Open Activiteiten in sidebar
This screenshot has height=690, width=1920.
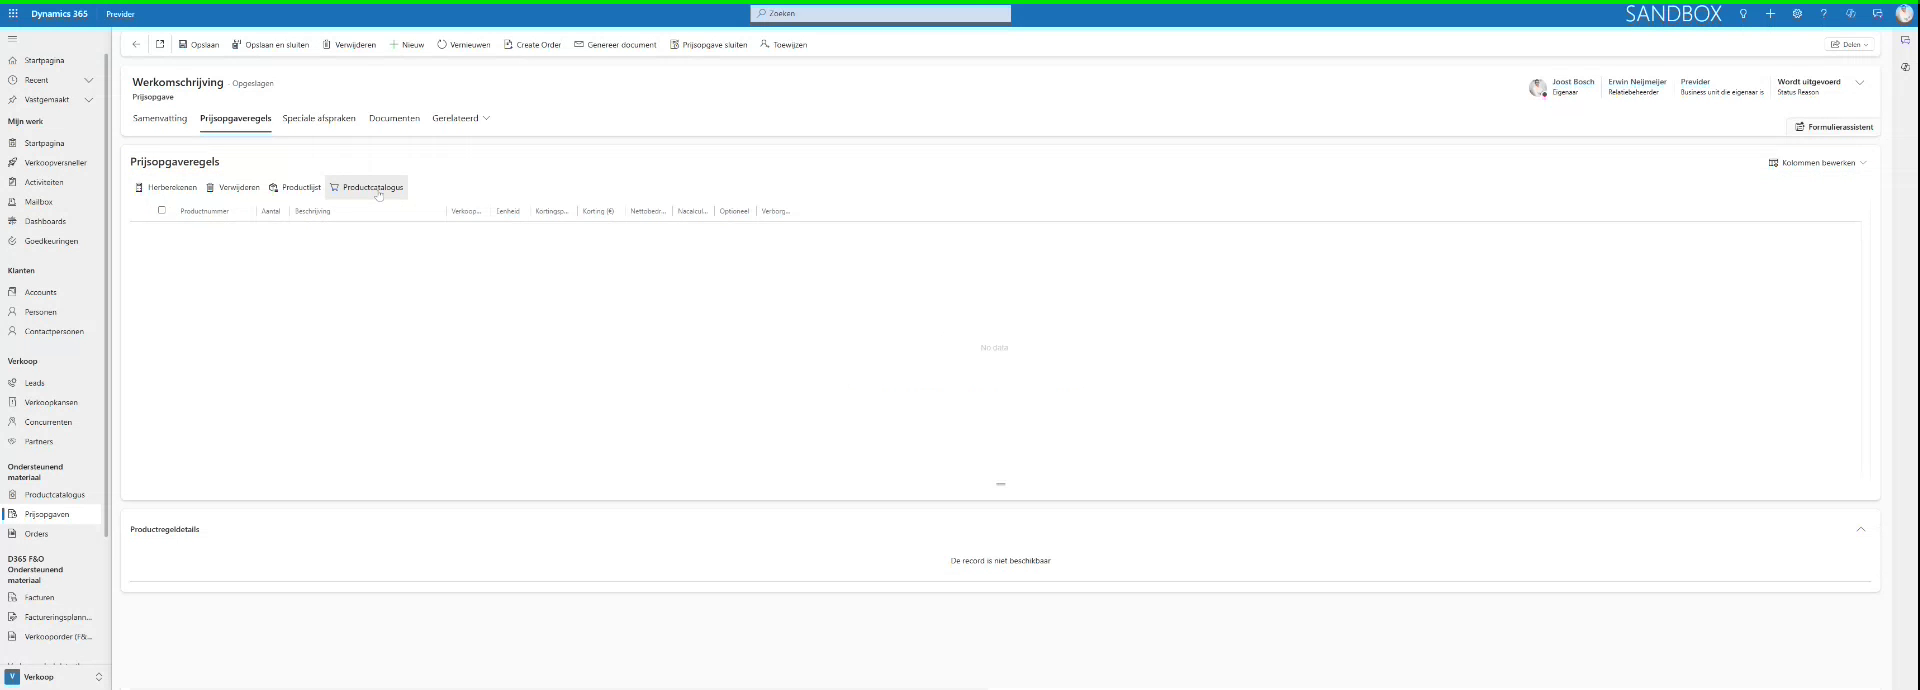coord(44,183)
